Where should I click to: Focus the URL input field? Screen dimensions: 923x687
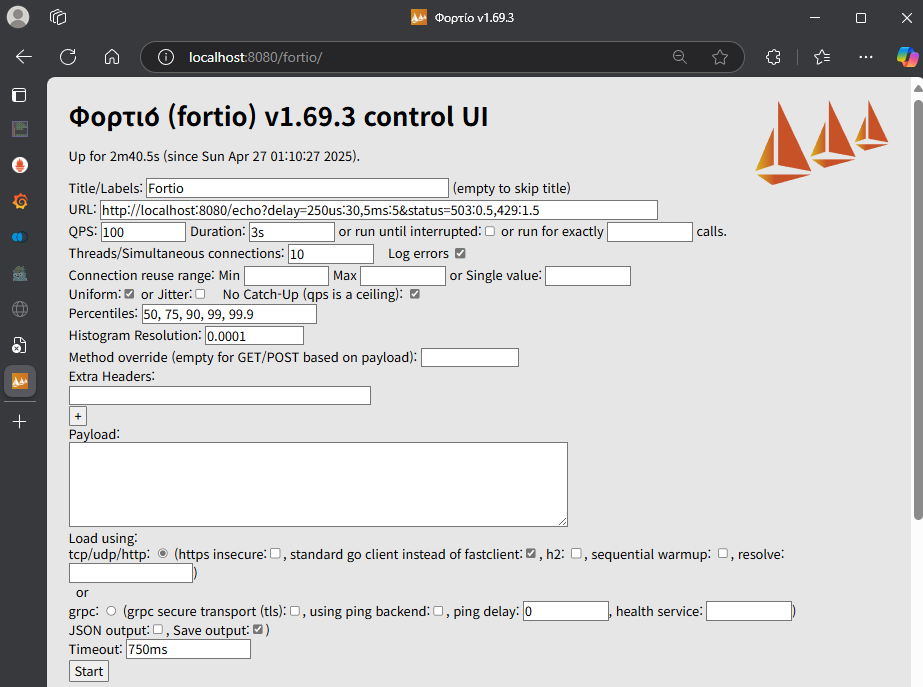pyautogui.click(x=379, y=210)
